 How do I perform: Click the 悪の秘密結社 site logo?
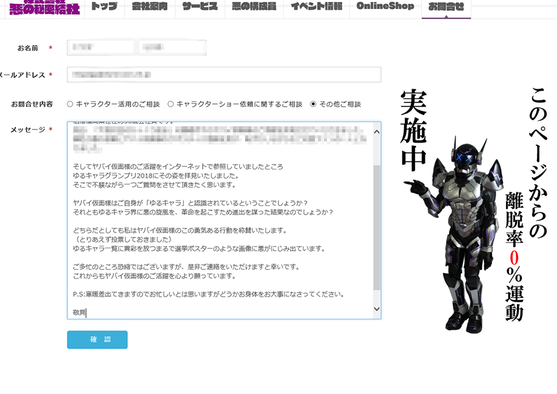pos(44,7)
